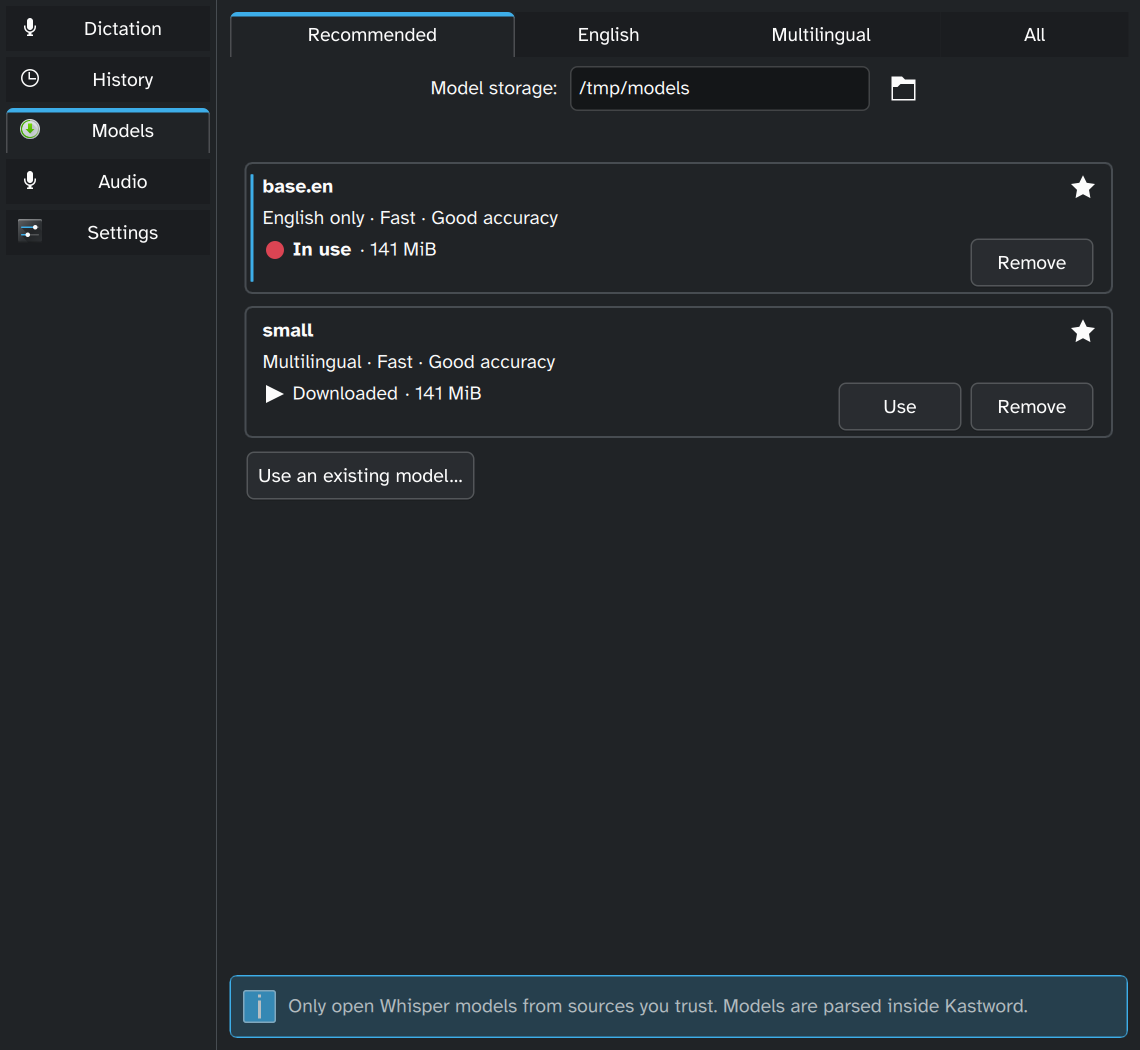This screenshot has width=1140, height=1050.
Task: Click the Model storage path field
Action: (719, 89)
